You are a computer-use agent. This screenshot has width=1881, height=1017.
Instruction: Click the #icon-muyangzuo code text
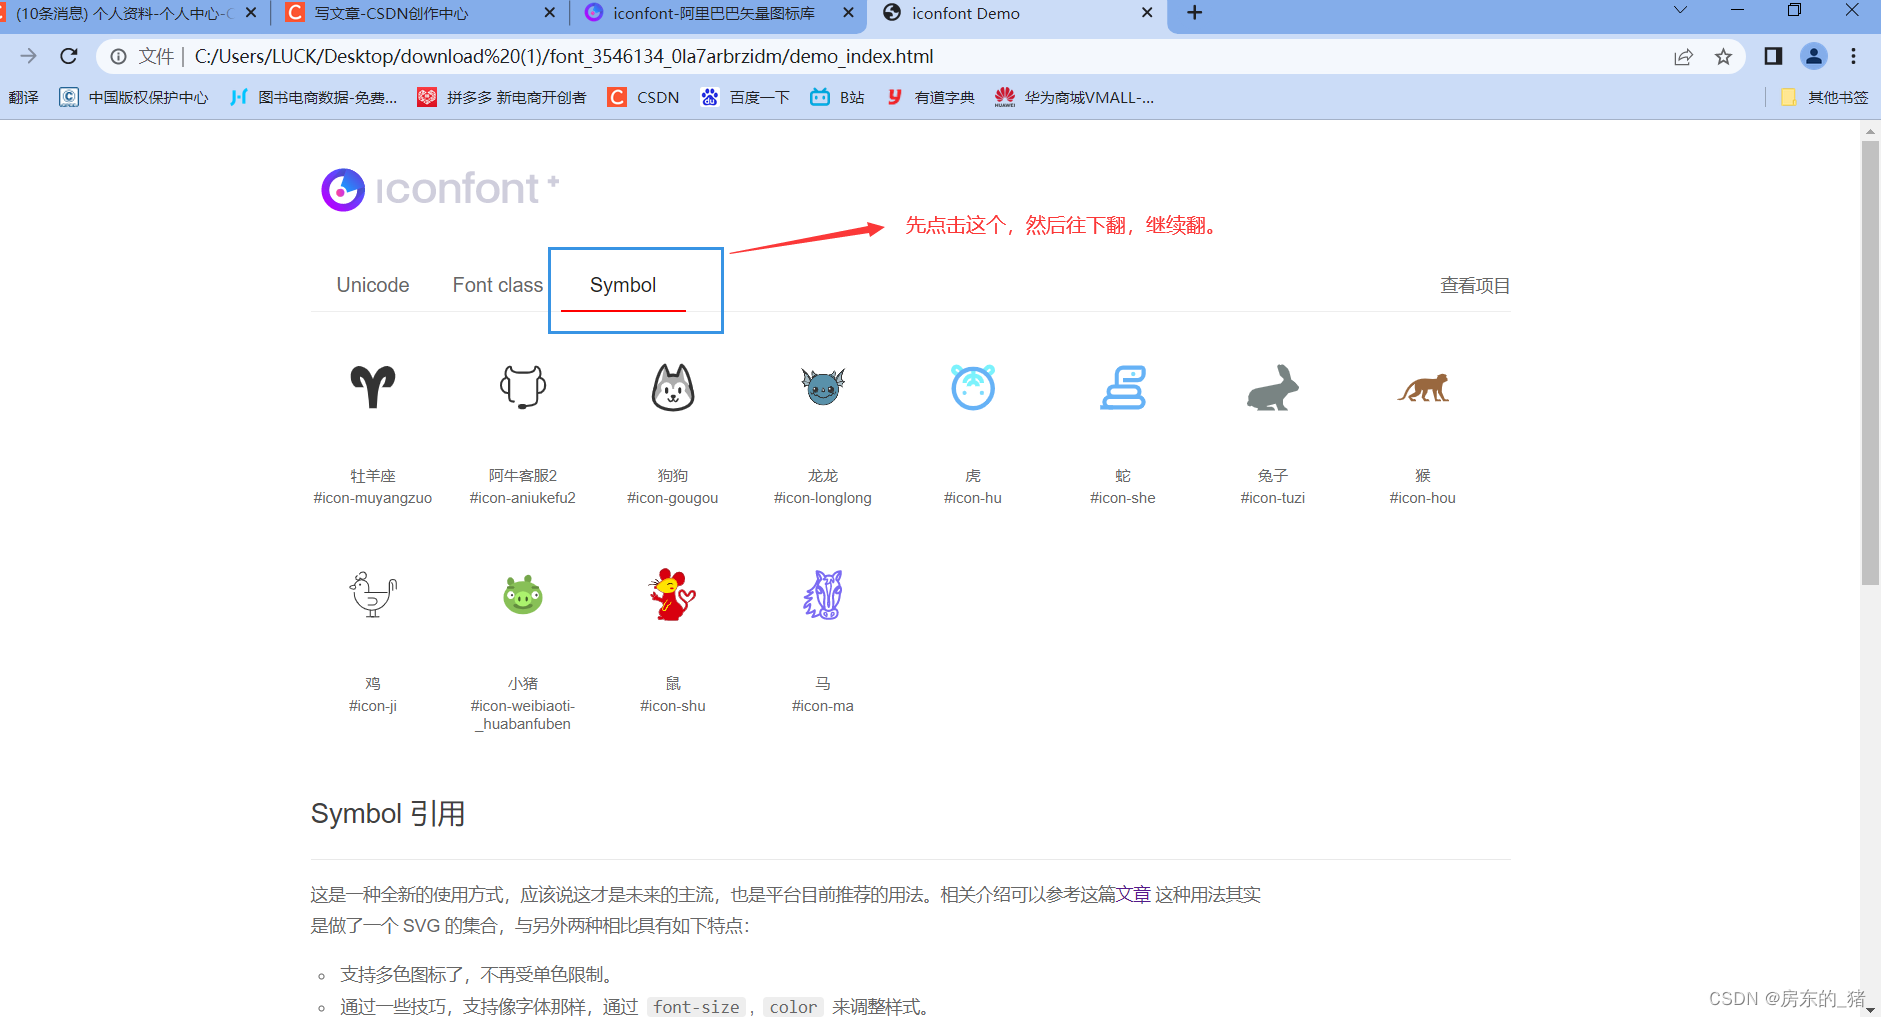coord(373,498)
